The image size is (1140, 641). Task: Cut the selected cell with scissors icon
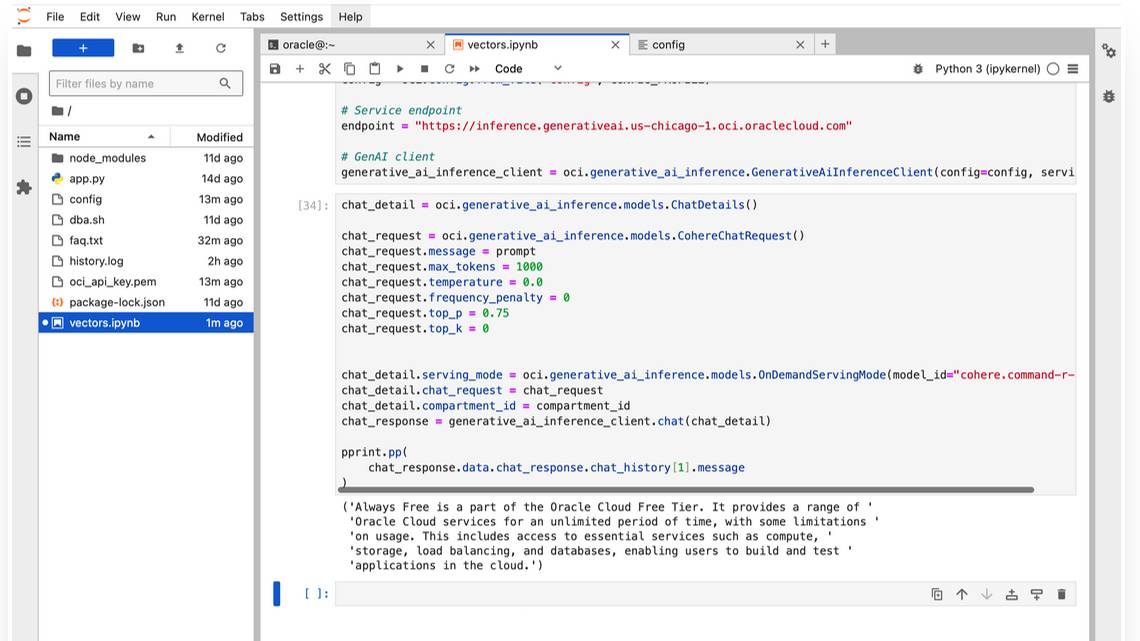click(x=324, y=68)
